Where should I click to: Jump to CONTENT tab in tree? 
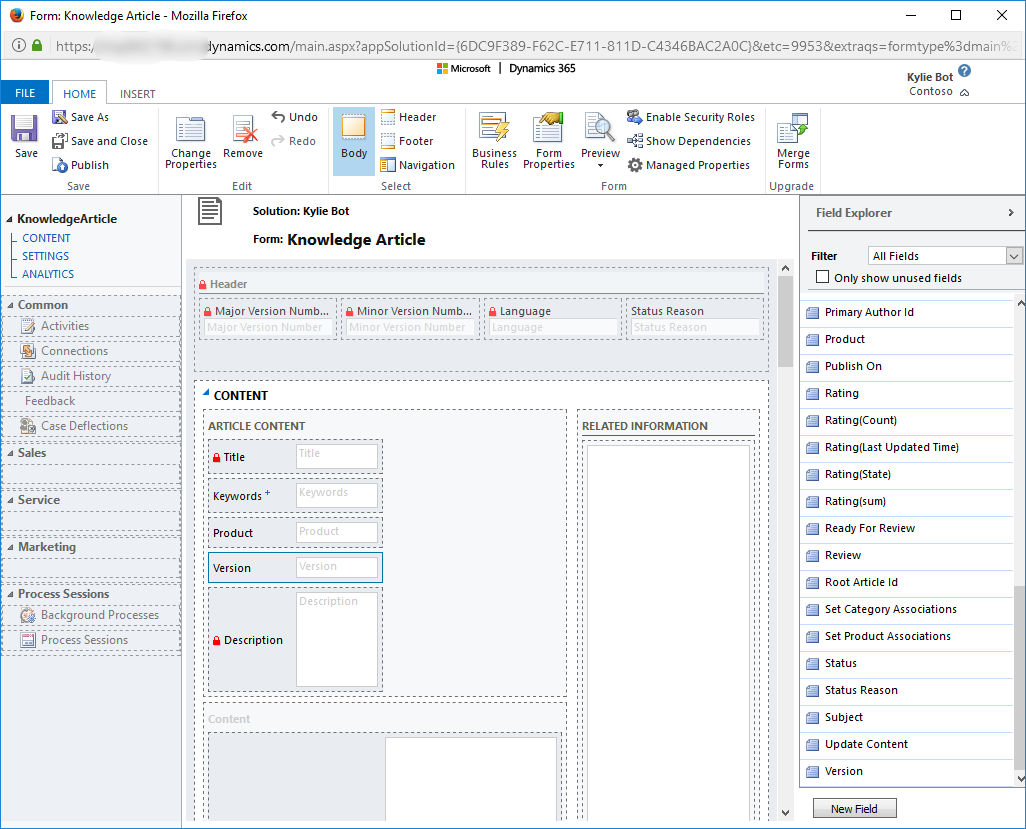coord(46,238)
